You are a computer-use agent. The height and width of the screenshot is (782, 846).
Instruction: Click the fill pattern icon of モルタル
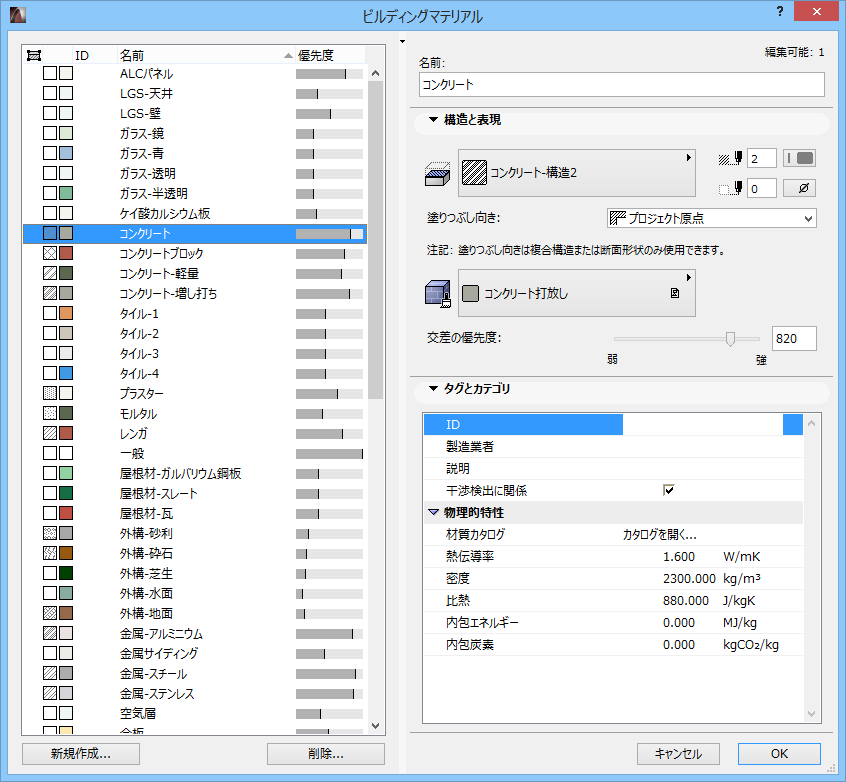tap(50, 413)
